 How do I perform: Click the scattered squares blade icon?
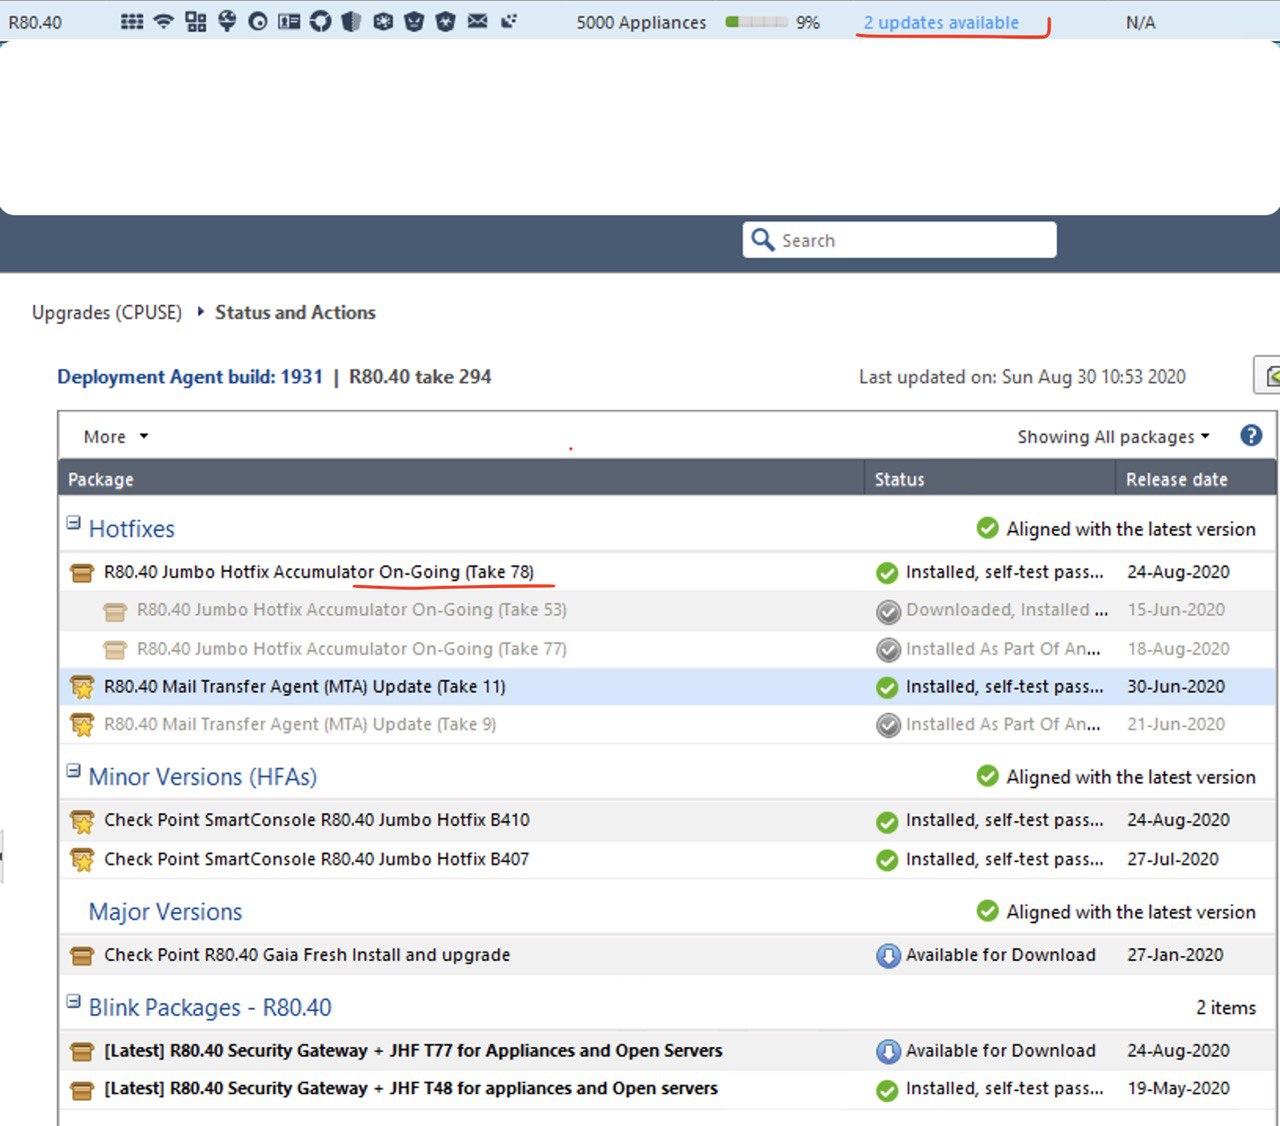pos(509,21)
